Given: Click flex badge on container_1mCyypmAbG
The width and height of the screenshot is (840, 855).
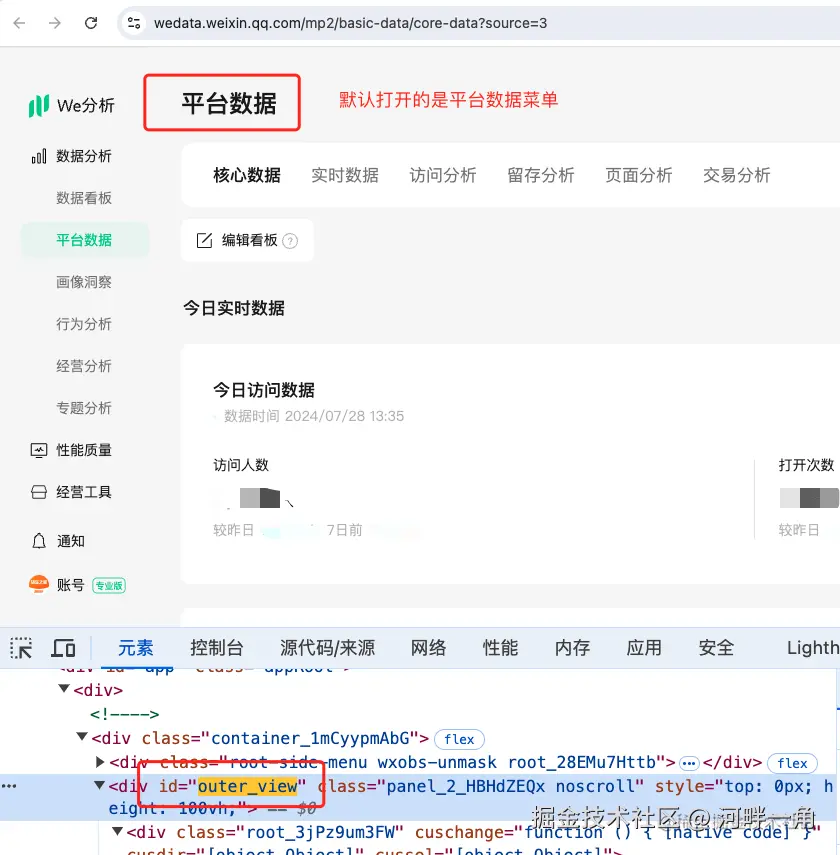Looking at the screenshot, I should click(459, 739).
